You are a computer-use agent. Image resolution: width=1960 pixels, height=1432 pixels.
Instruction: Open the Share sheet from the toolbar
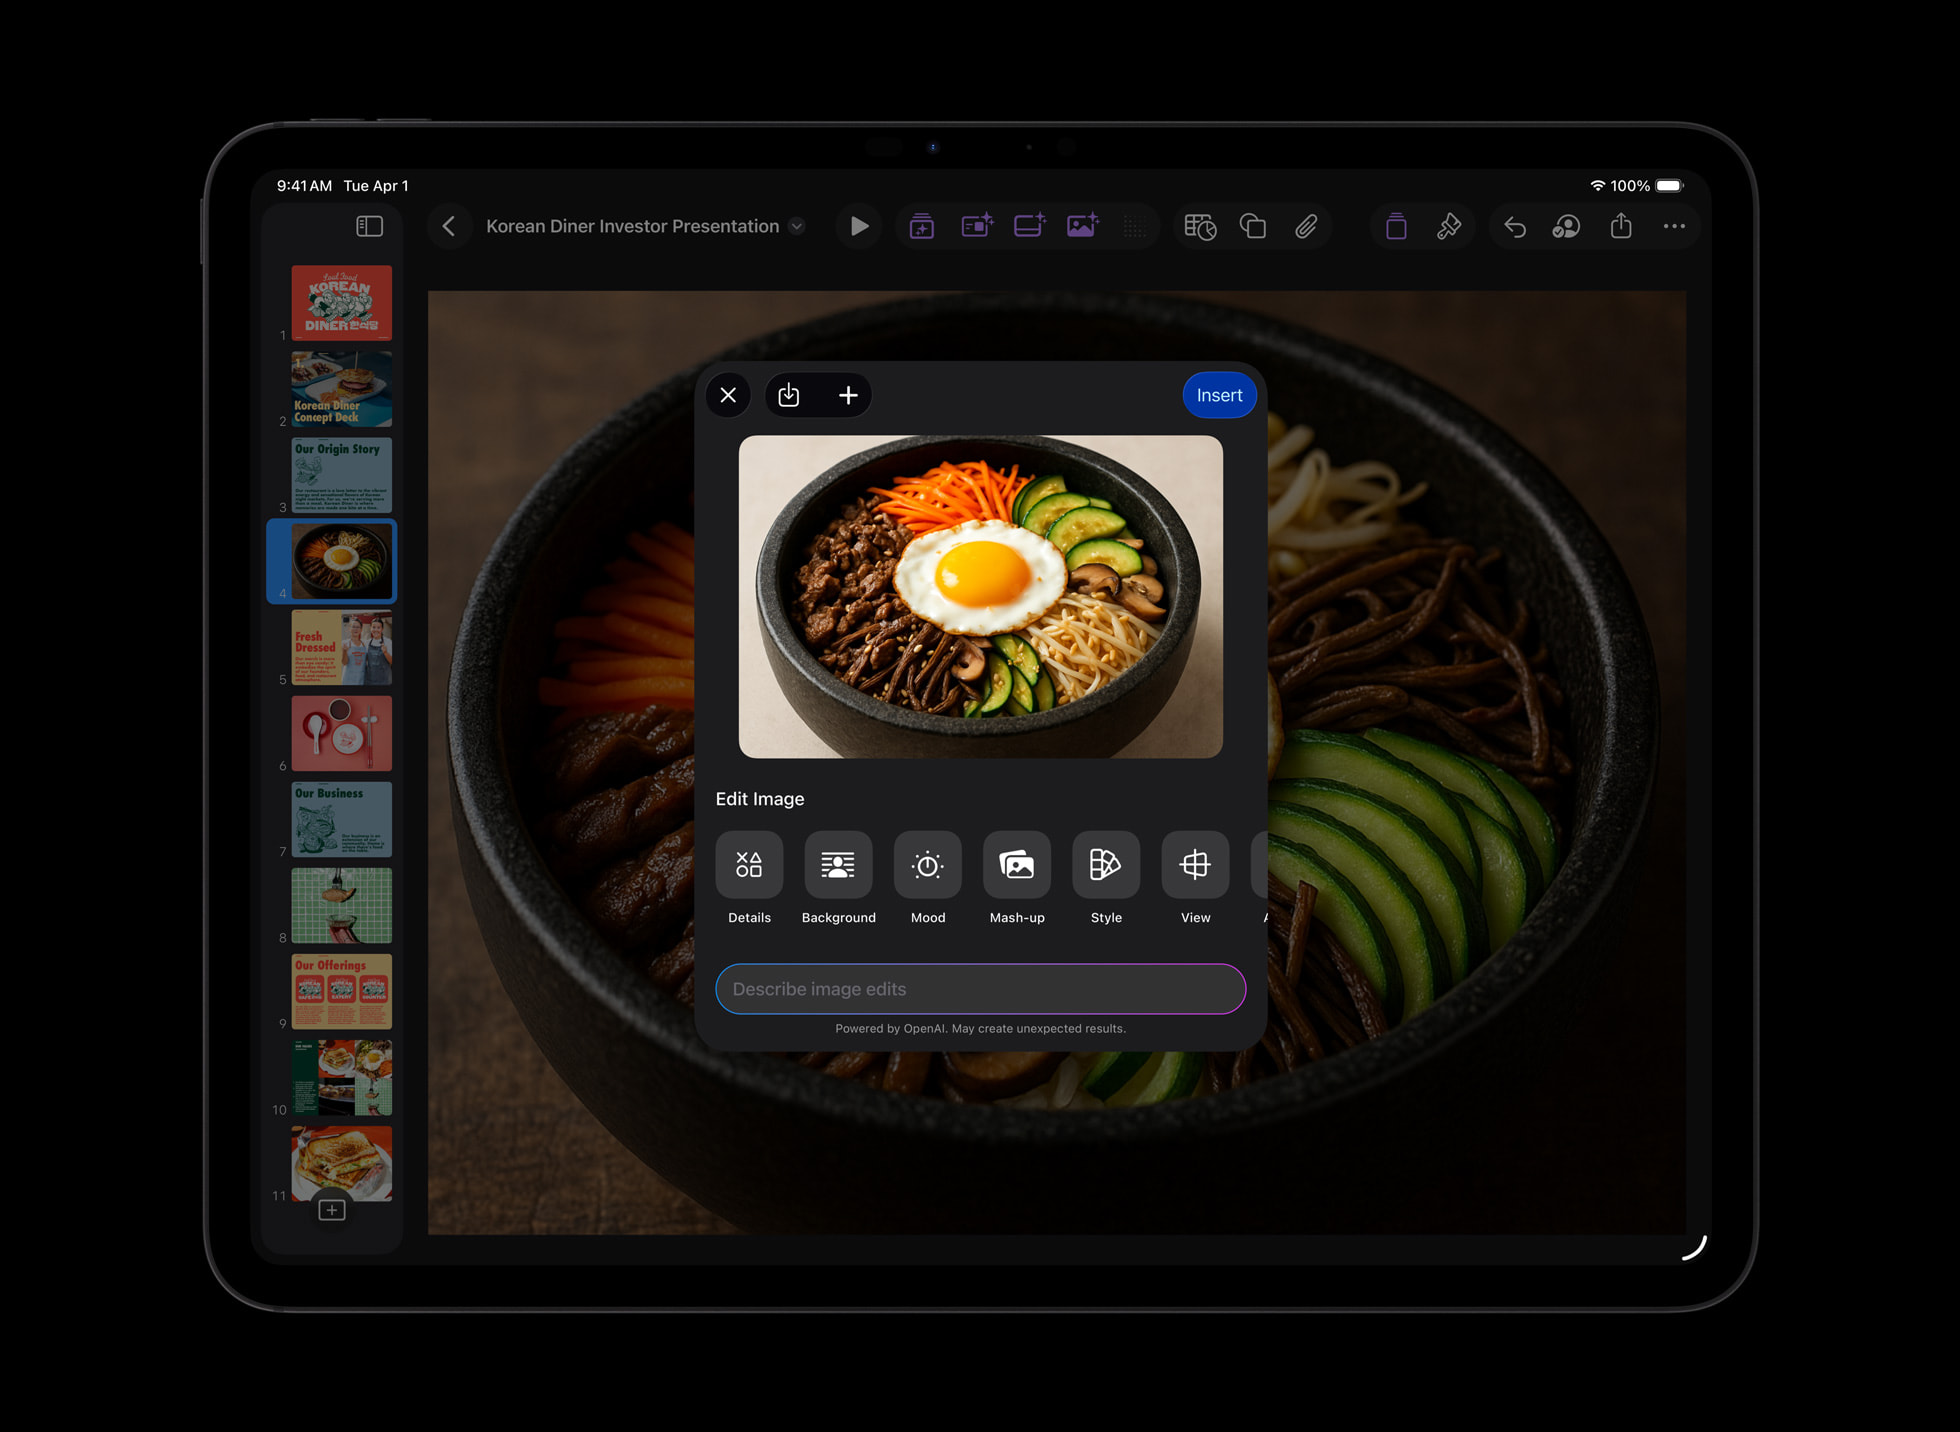pyautogui.click(x=1620, y=226)
